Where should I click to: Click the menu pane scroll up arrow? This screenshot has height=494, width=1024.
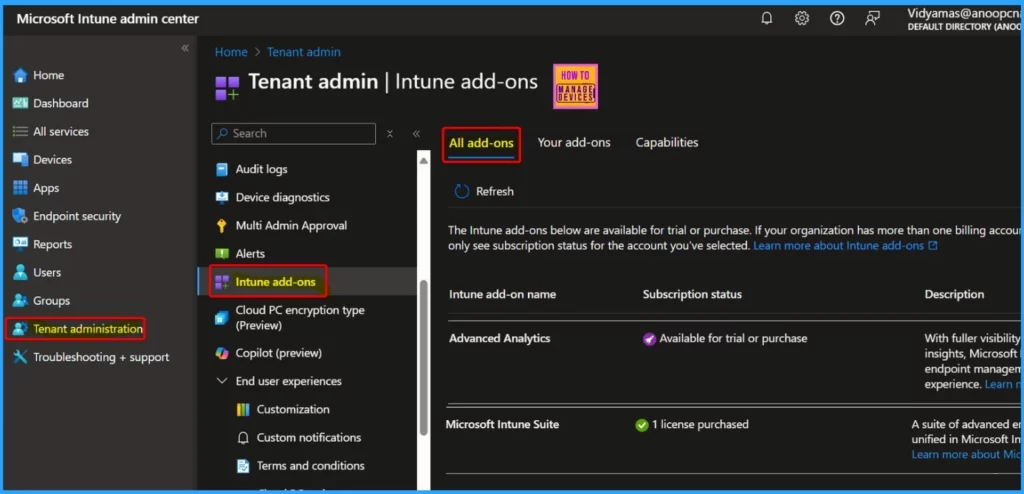pyautogui.click(x=423, y=160)
